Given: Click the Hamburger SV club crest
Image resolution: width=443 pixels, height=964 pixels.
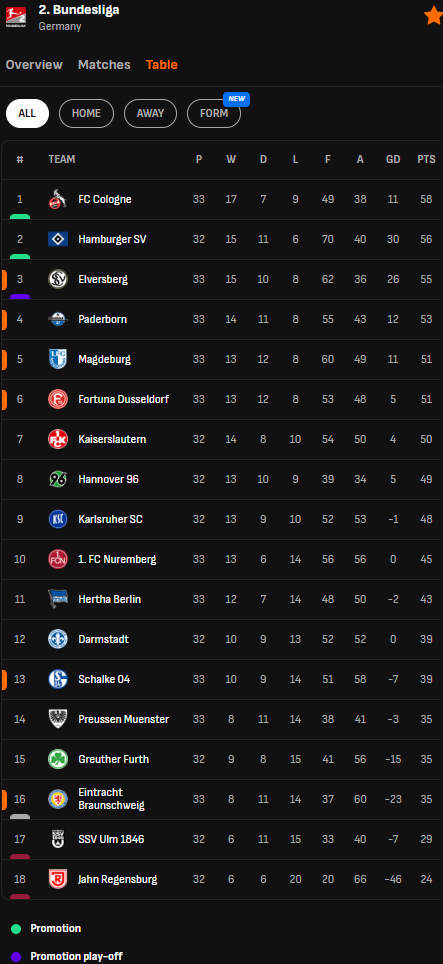Looking at the screenshot, I should 58,239.
